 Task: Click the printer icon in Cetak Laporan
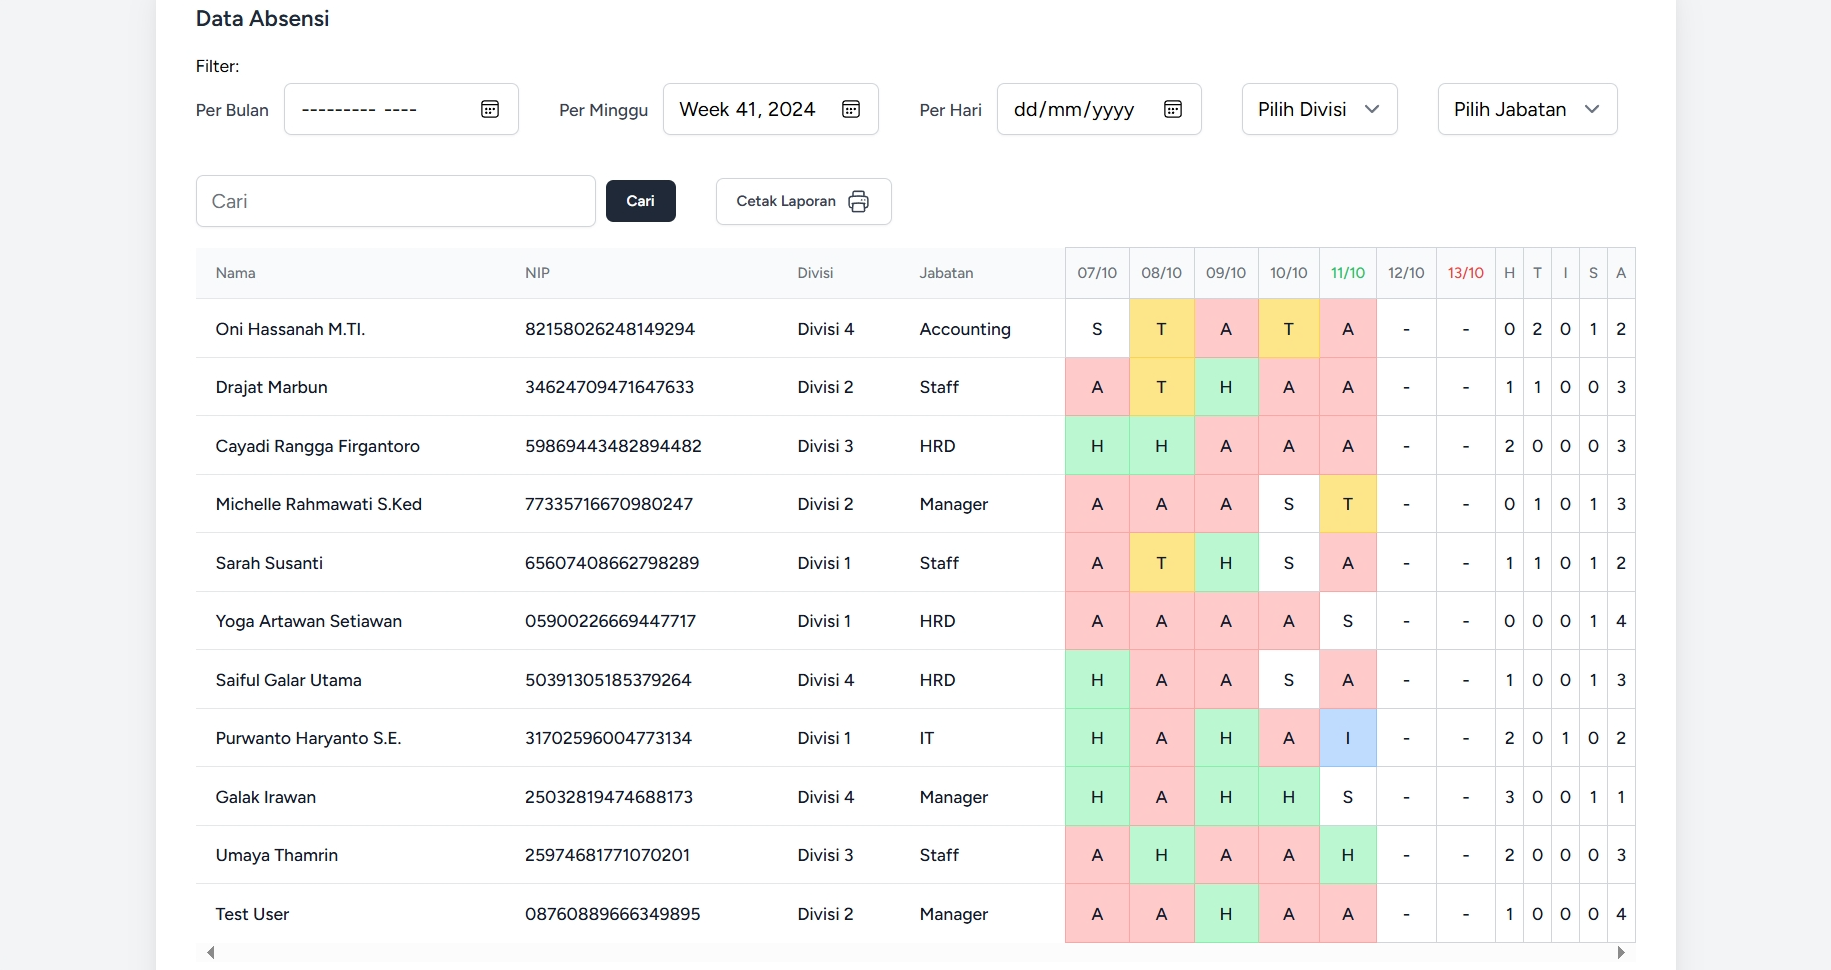coord(858,201)
